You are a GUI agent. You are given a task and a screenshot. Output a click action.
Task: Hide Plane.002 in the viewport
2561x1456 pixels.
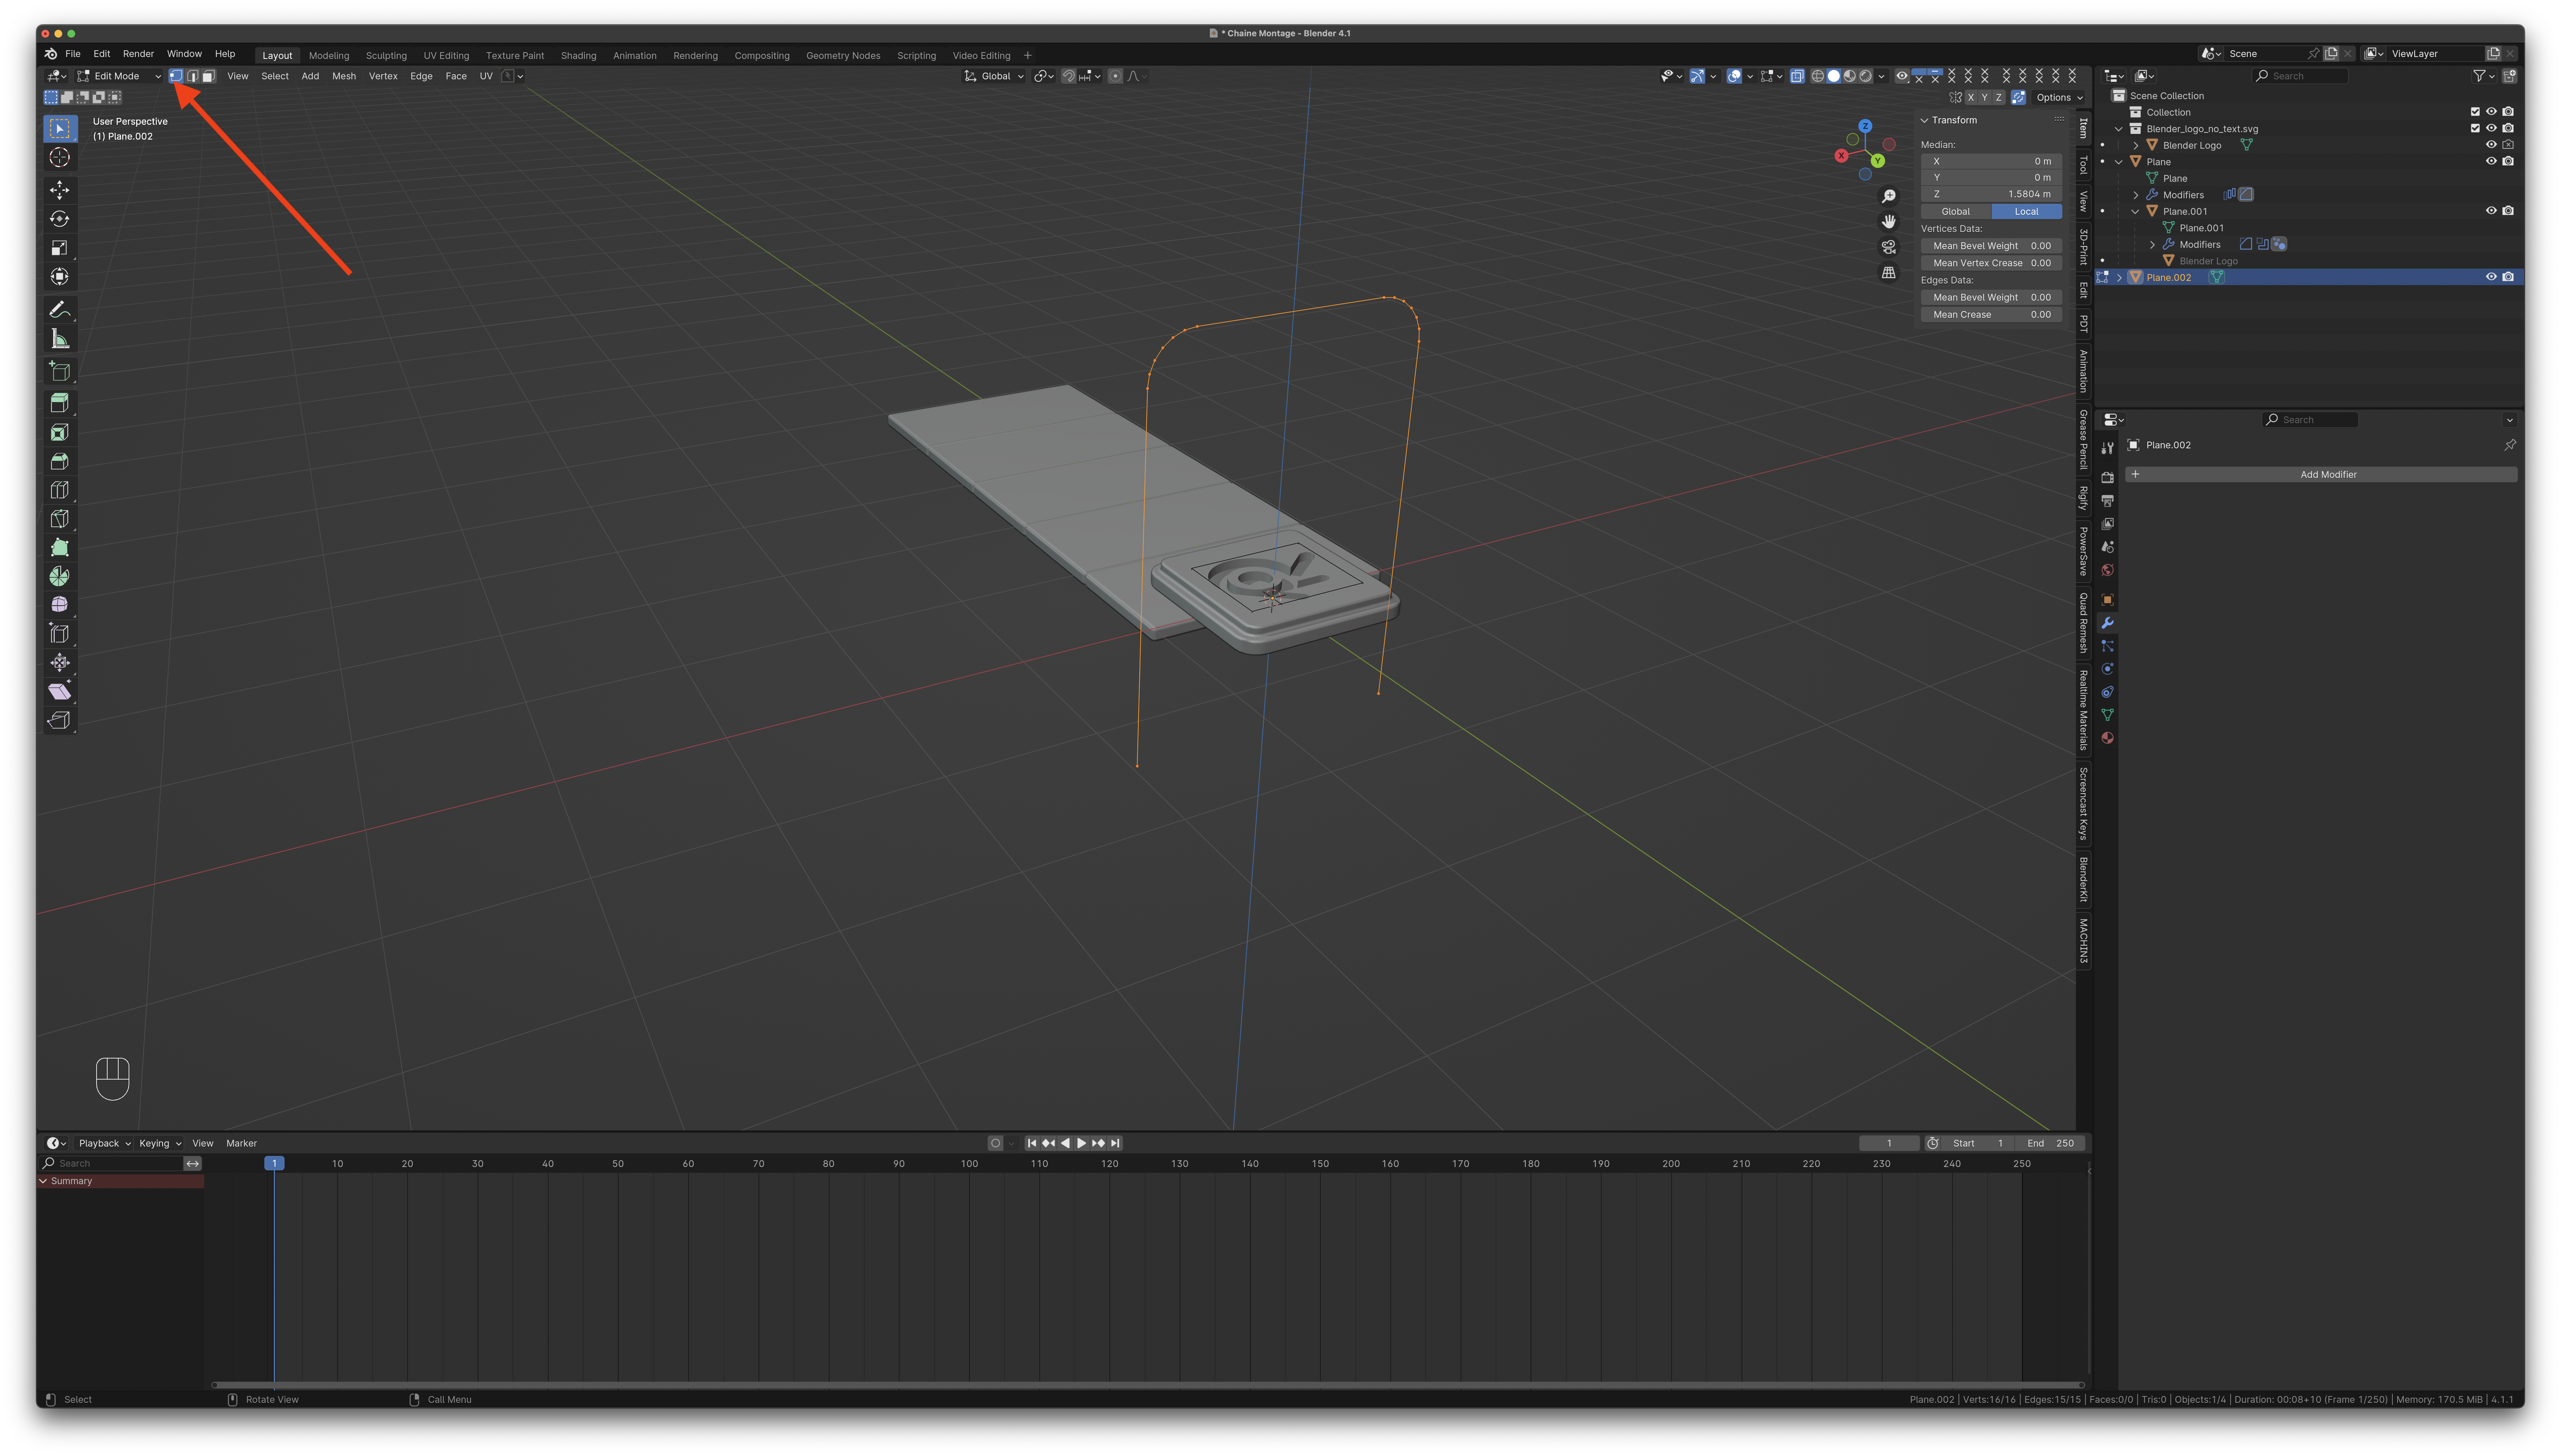point(2491,277)
